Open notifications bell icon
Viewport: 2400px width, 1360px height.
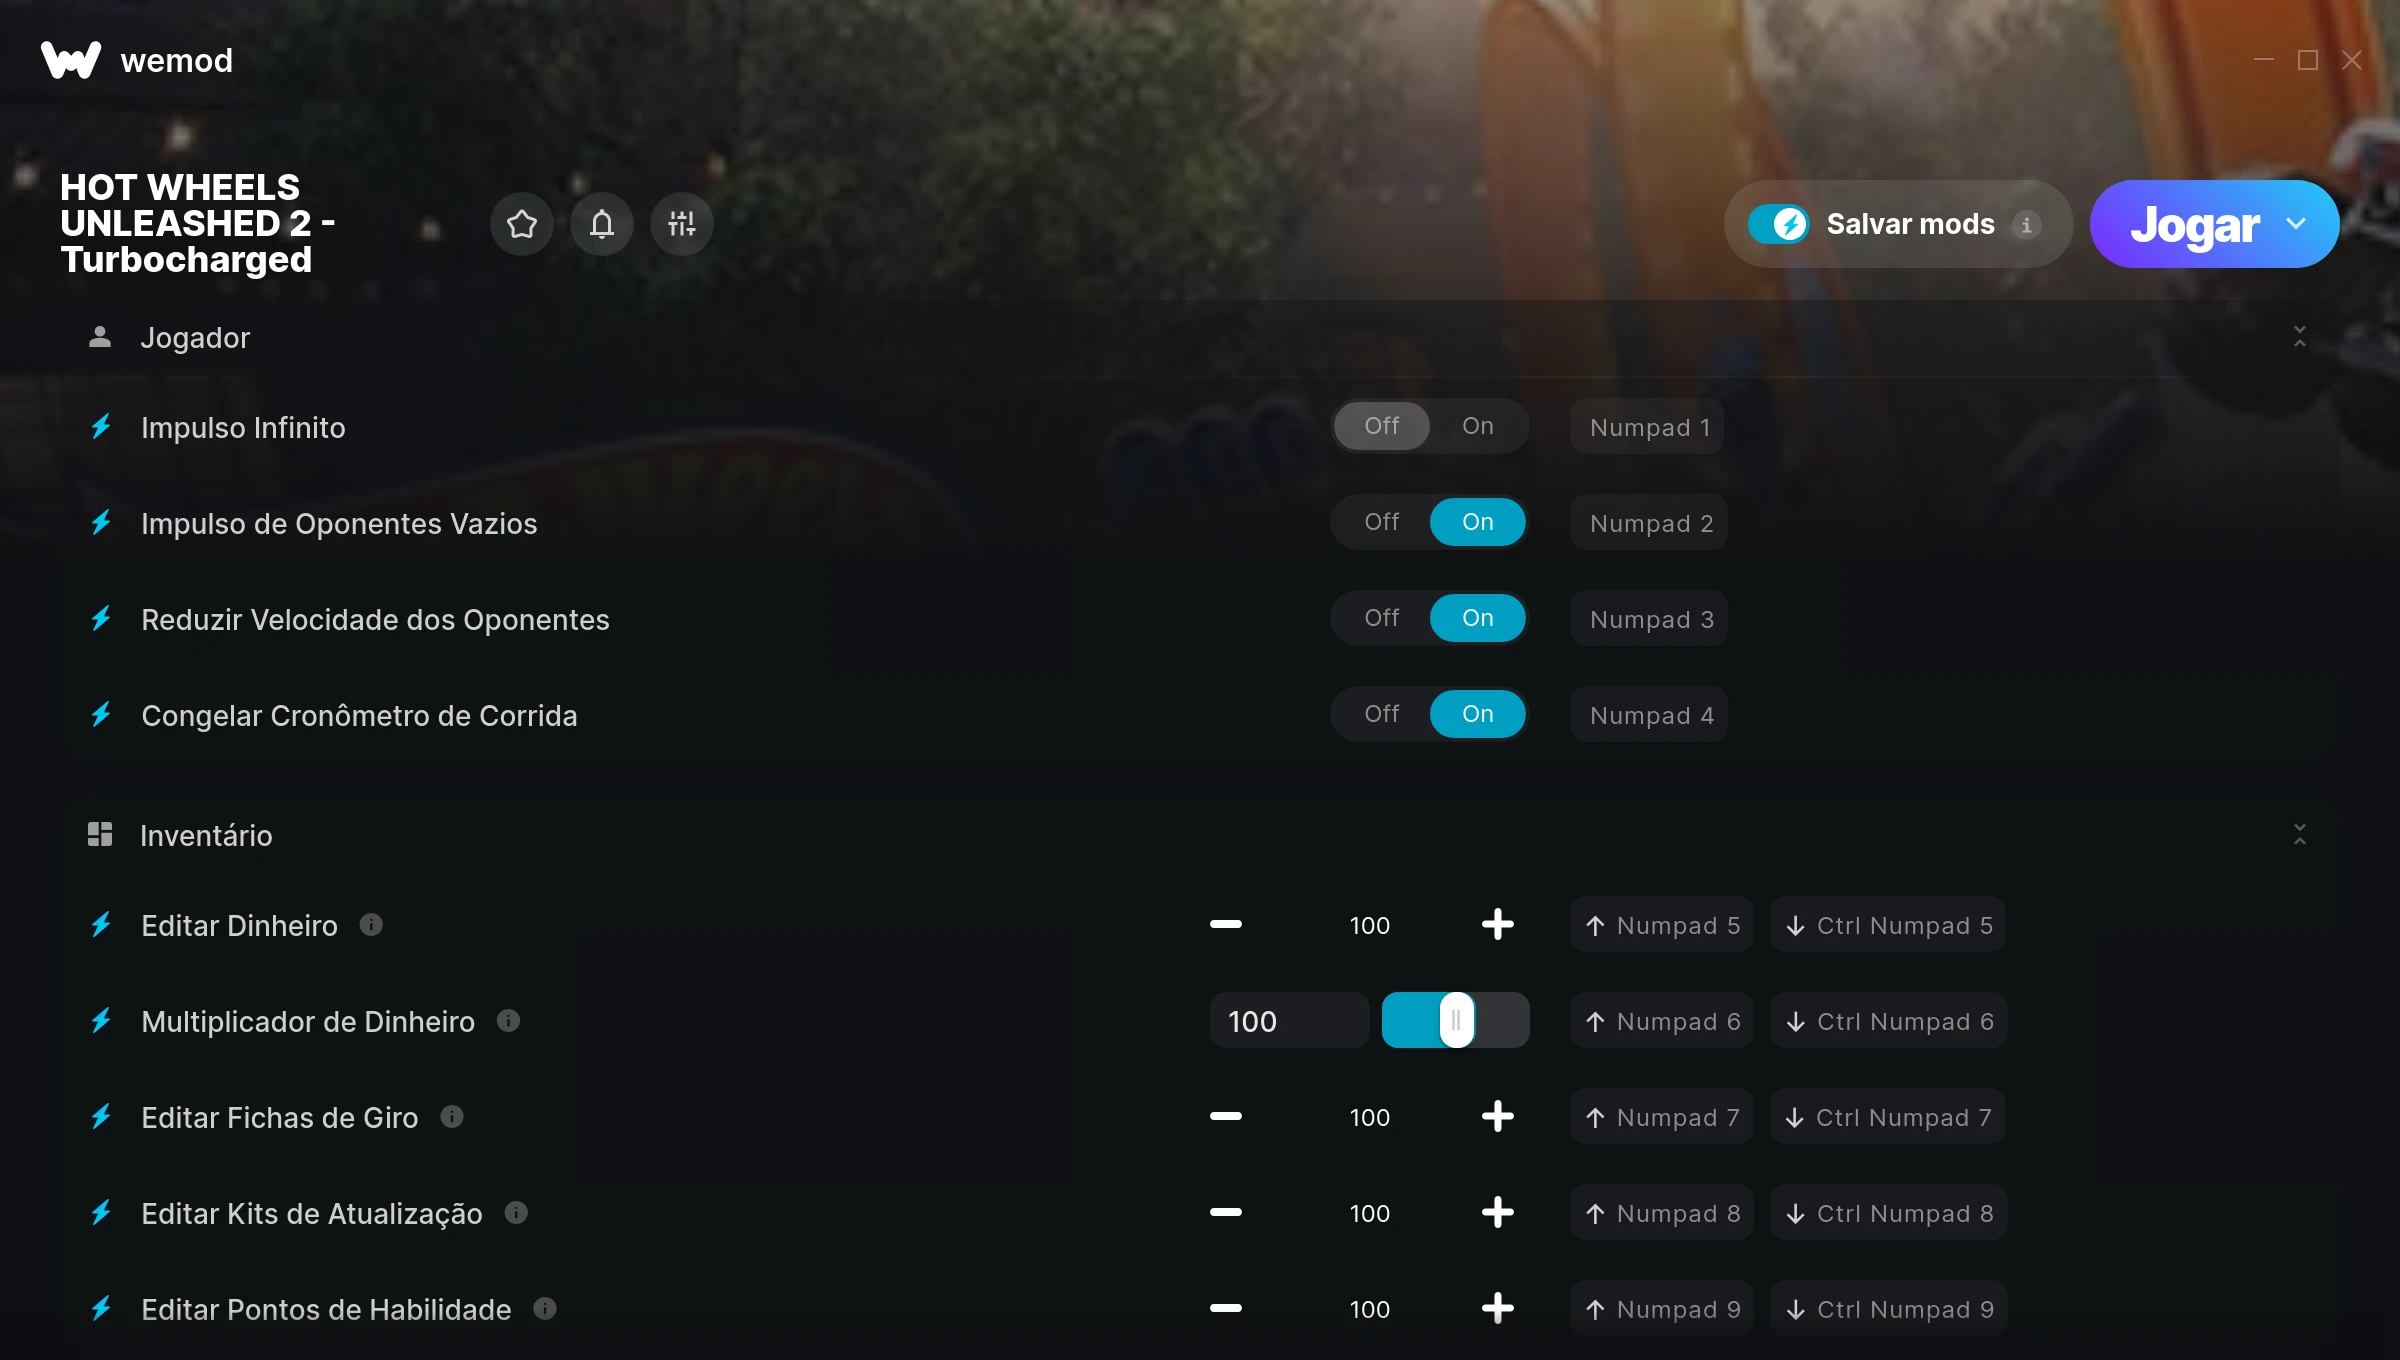pos(602,224)
